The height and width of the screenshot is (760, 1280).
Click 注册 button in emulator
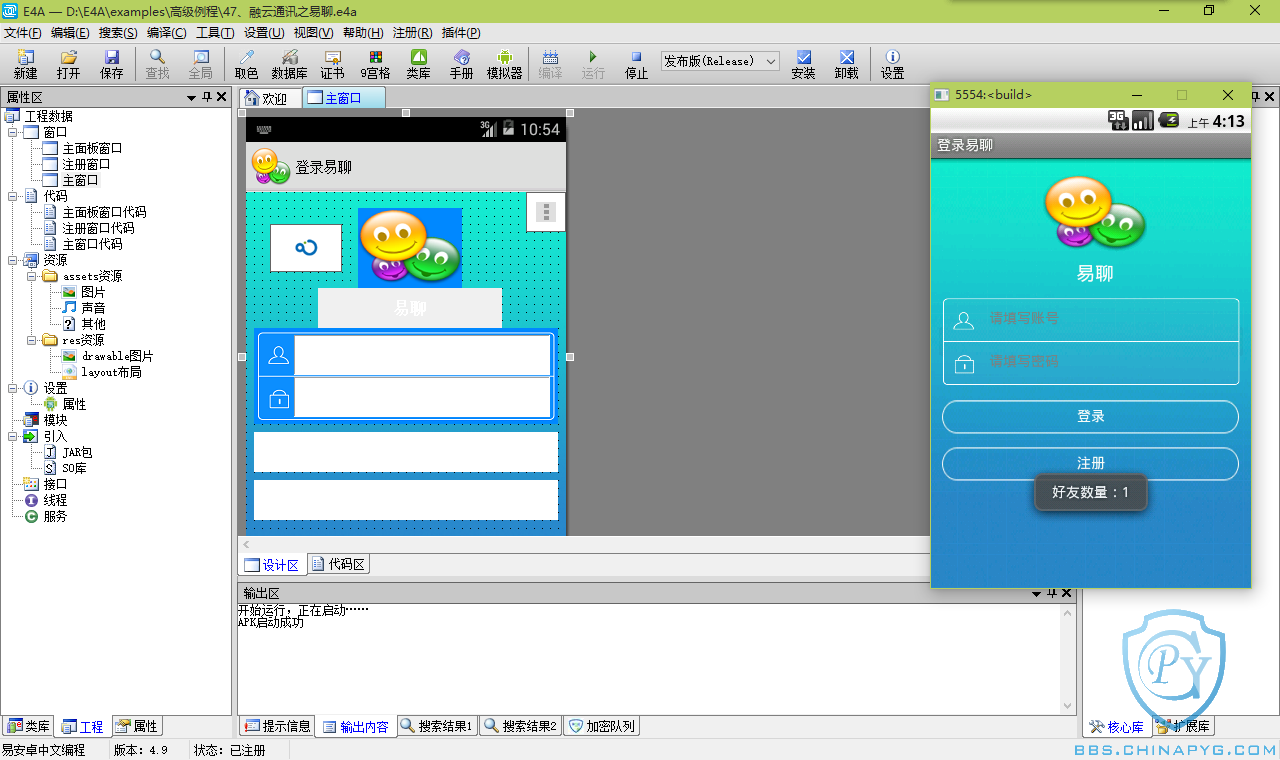(1090, 464)
